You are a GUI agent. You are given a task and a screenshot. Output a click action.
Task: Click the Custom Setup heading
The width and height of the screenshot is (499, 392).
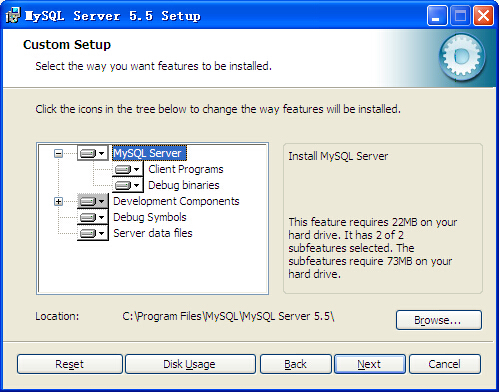[x=67, y=45]
